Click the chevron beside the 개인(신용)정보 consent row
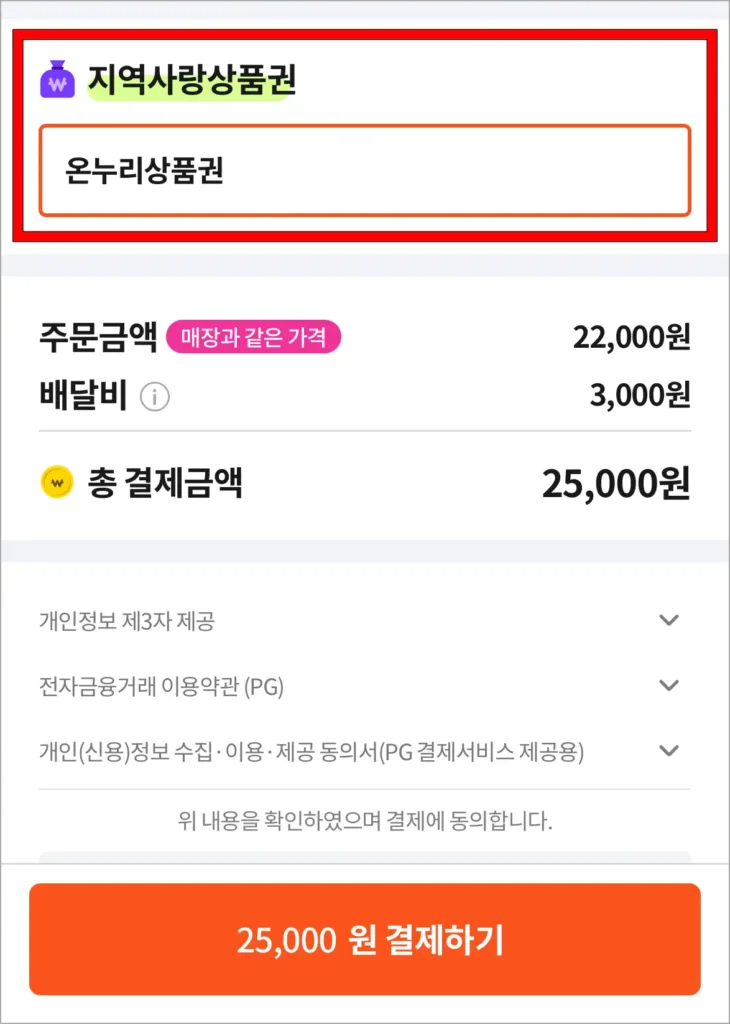This screenshot has height=1024, width=730. [670, 750]
